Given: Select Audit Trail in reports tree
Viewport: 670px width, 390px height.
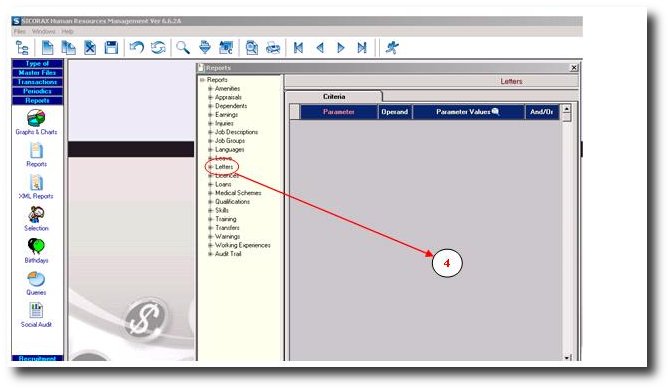Looking at the screenshot, I should (x=228, y=254).
